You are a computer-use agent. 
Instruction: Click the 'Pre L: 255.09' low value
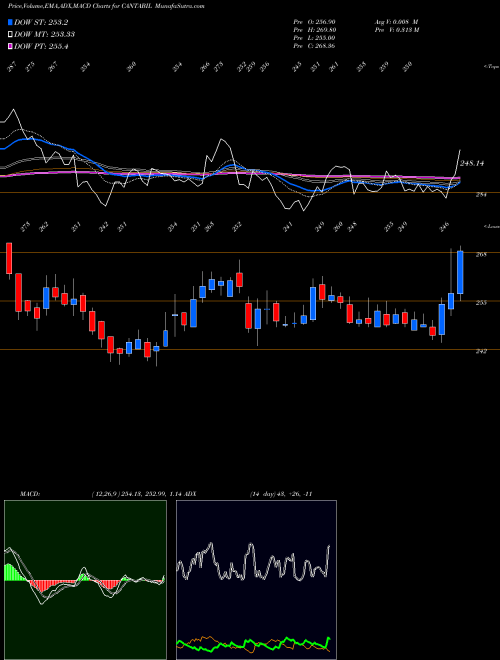click(x=314, y=38)
